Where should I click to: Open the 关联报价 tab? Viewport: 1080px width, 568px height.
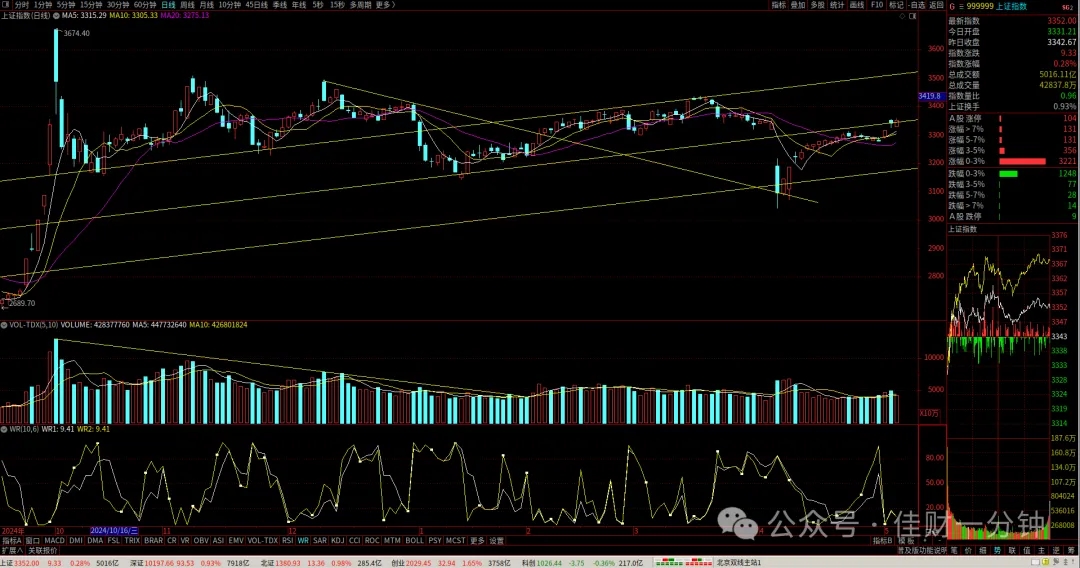[43, 551]
